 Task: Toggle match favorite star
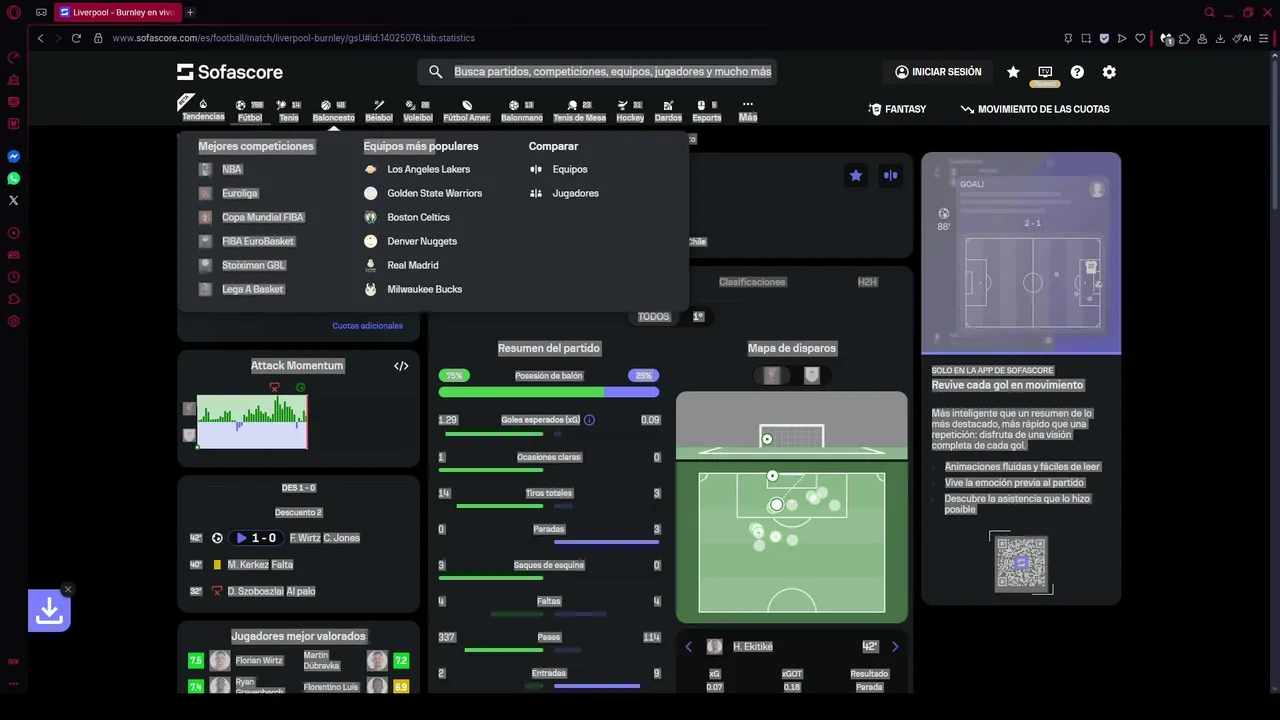tap(856, 175)
